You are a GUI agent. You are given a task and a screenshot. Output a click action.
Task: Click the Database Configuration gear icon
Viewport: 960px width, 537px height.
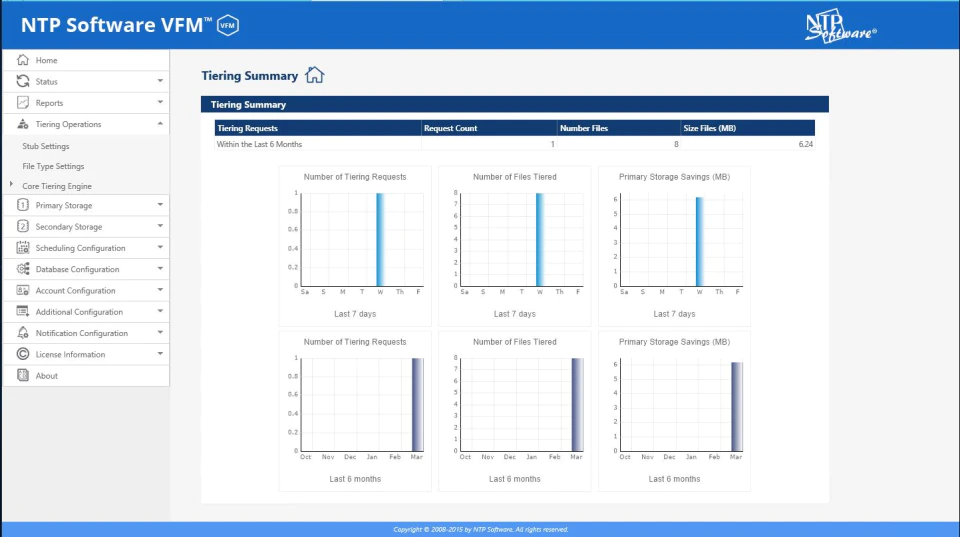pos(23,269)
